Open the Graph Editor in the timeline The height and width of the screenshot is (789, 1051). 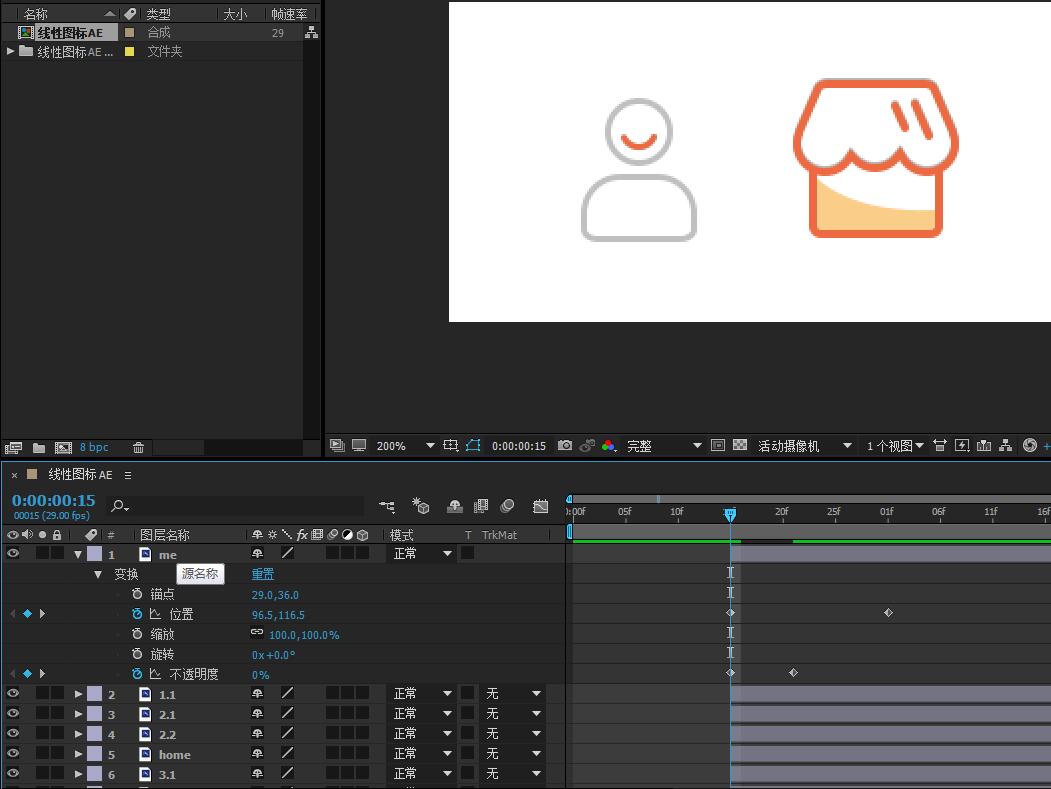pyautogui.click(x=541, y=507)
